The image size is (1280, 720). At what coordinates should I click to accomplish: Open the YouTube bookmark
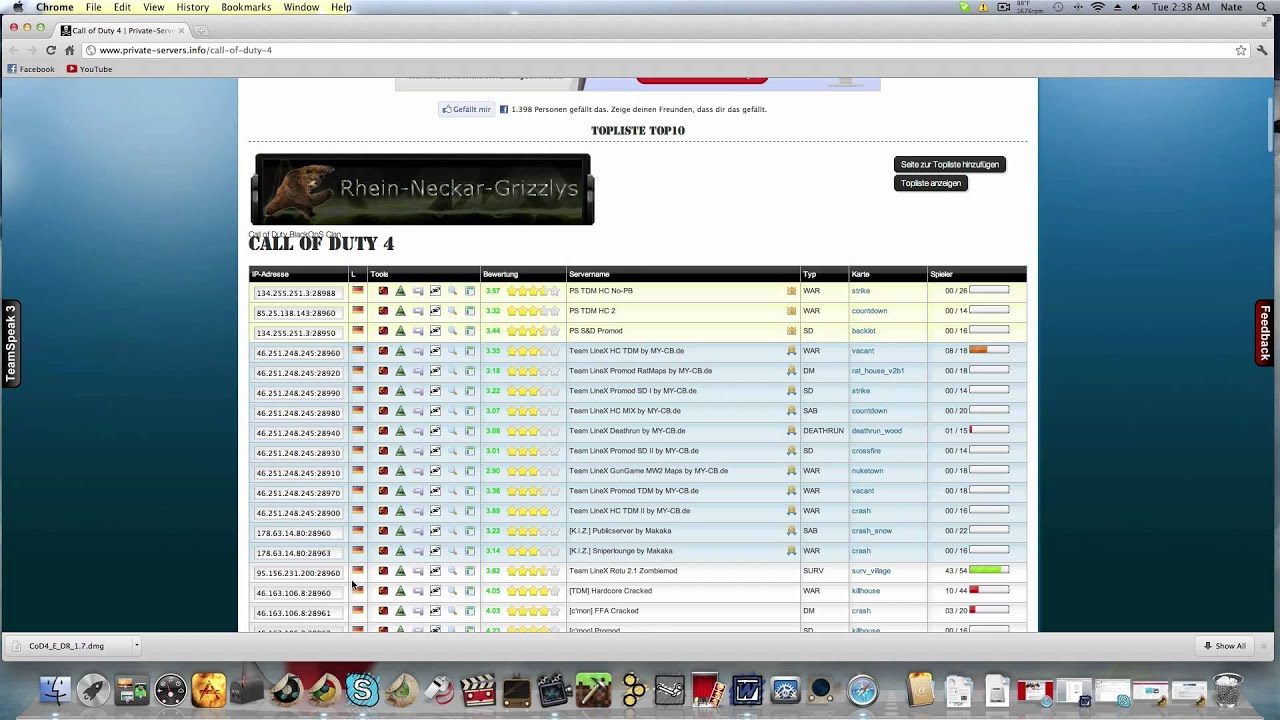[89, 69]
